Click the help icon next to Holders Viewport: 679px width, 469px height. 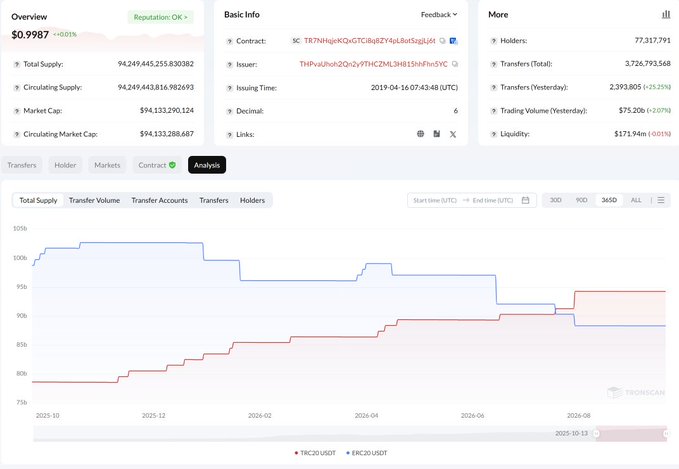(494, 41)
